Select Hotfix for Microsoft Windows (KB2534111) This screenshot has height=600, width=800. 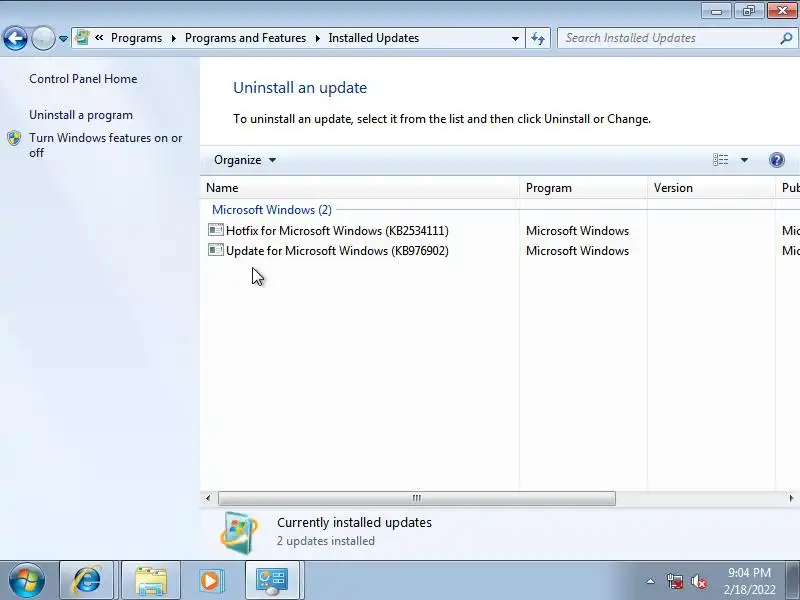tap(337, 231)
